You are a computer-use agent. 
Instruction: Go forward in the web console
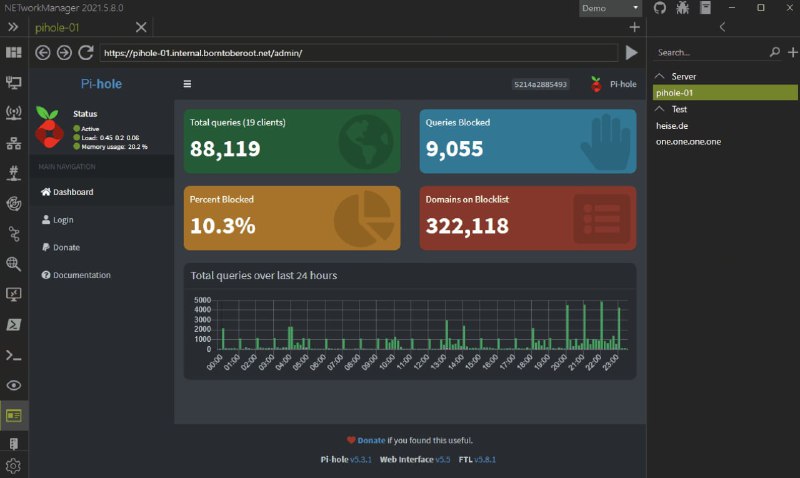(x=64, y=53)
